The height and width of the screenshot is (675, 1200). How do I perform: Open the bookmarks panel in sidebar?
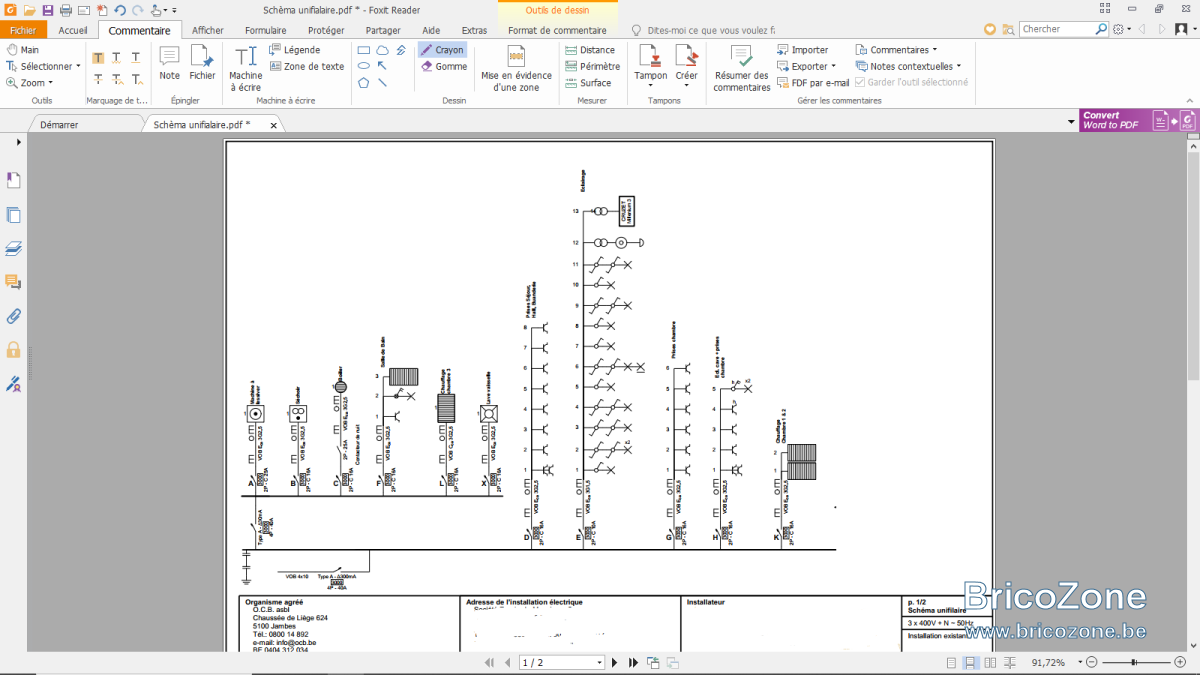[14, 180]
